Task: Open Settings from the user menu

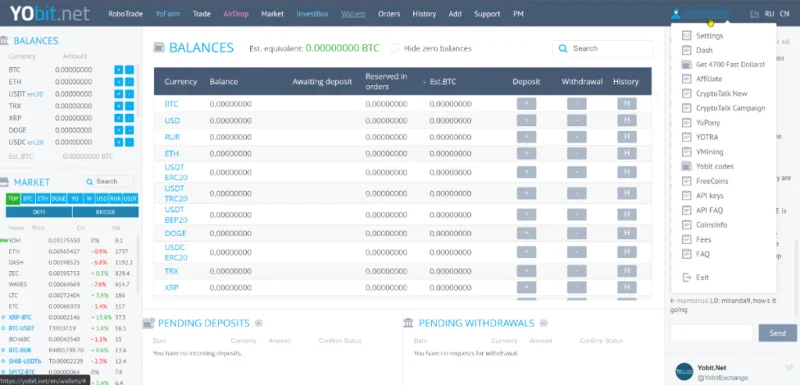Action: (710, 36)
